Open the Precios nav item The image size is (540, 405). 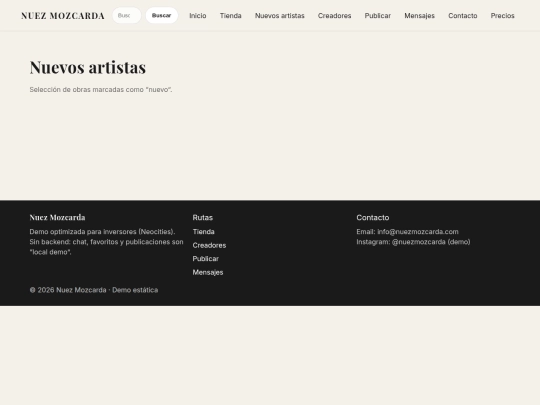click(x=502, y=16)
